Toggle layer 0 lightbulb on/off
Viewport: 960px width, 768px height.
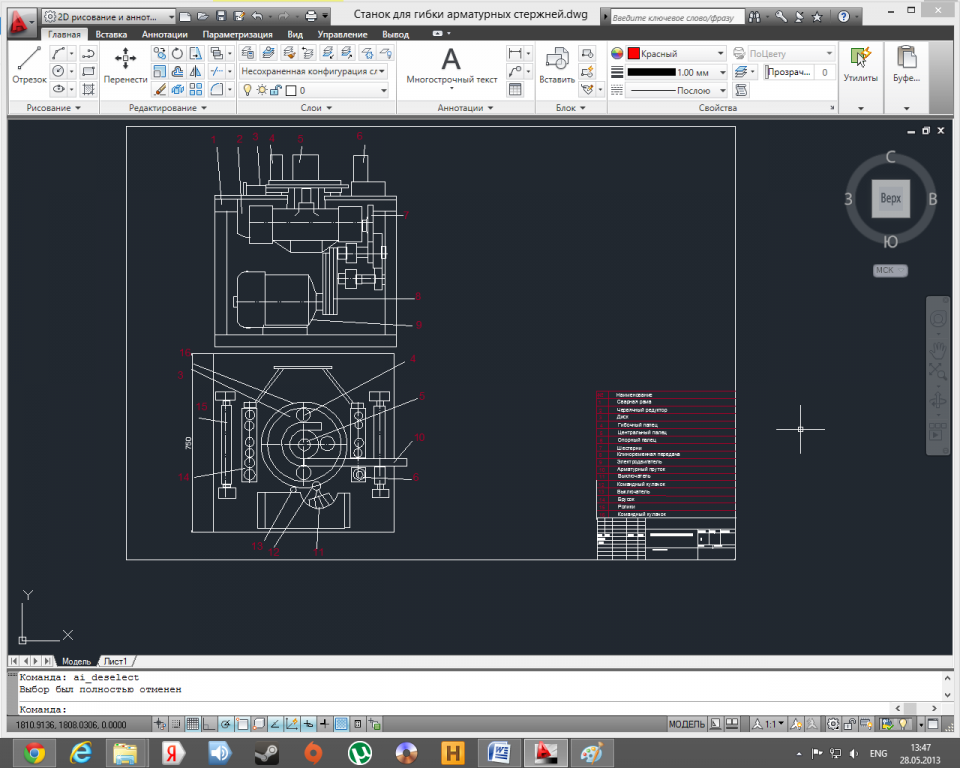pyautogui.click(x=247, y=90)
